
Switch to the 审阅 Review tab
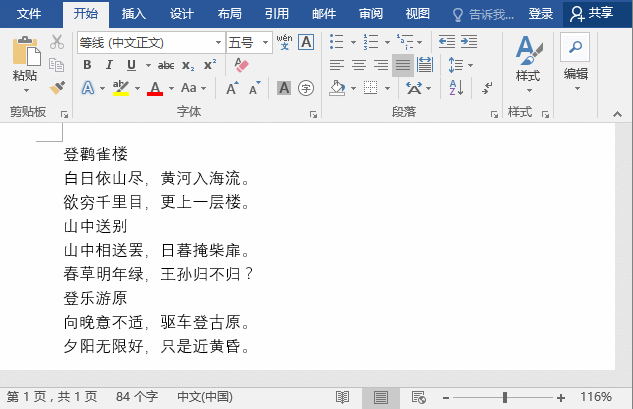coord(371,14)
